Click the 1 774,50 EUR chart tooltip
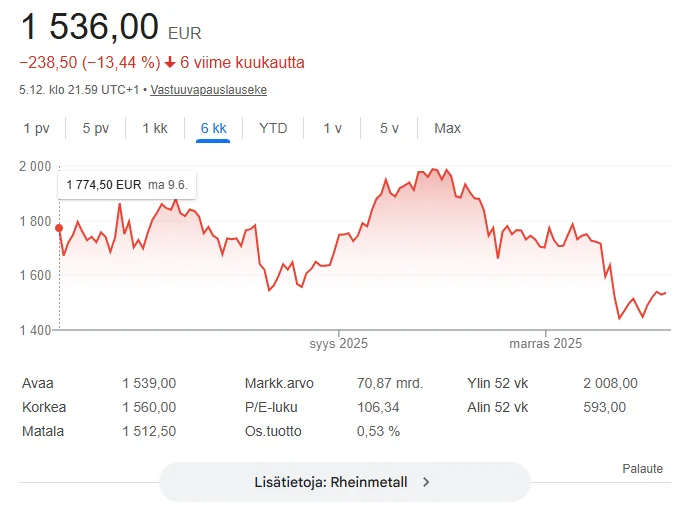Image resolution: width=691 pixels, height=507 pixels. [x=126, y=185]
